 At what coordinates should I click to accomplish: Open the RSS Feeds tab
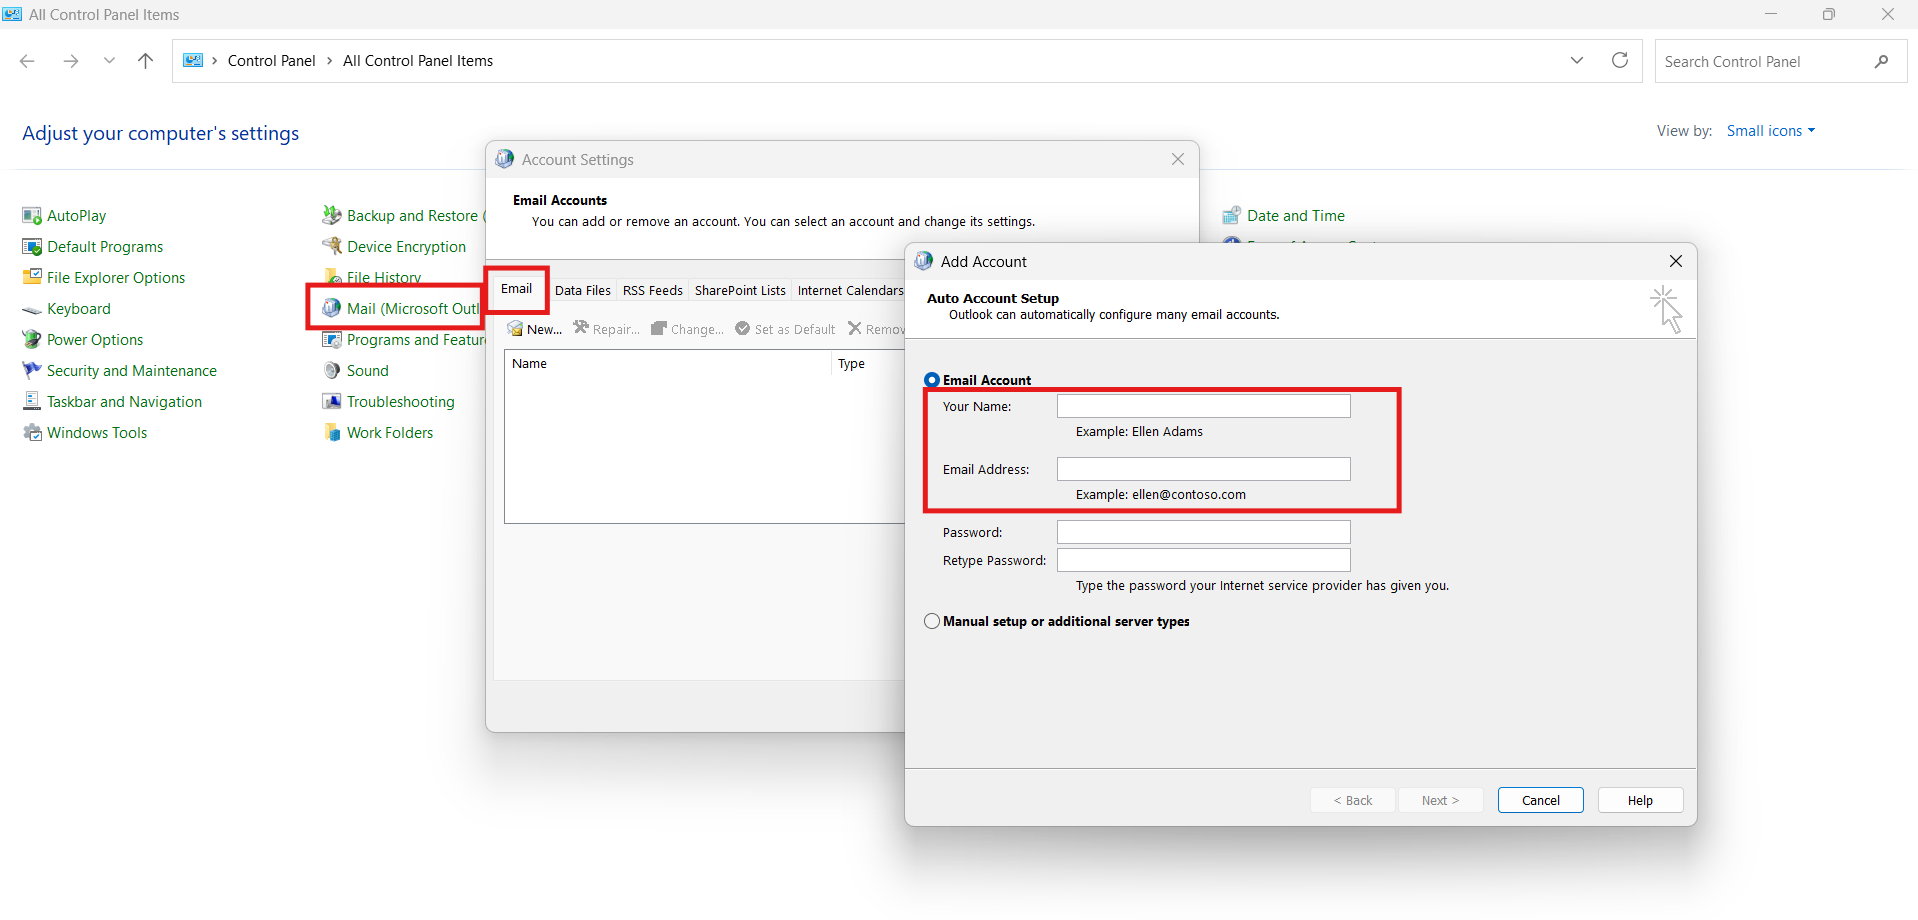(x=651, y=290)
